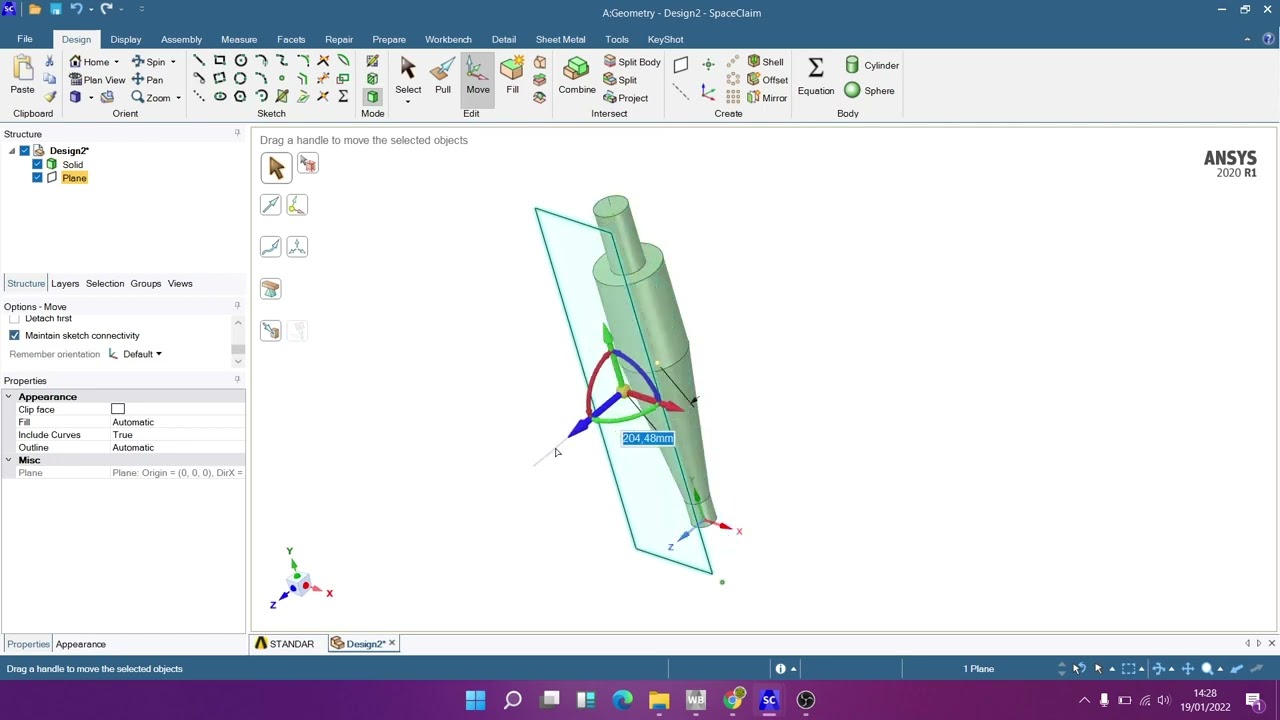This screenshot has height=720, width=1280.
Task: Click the Plan View button
Action: 97,80
